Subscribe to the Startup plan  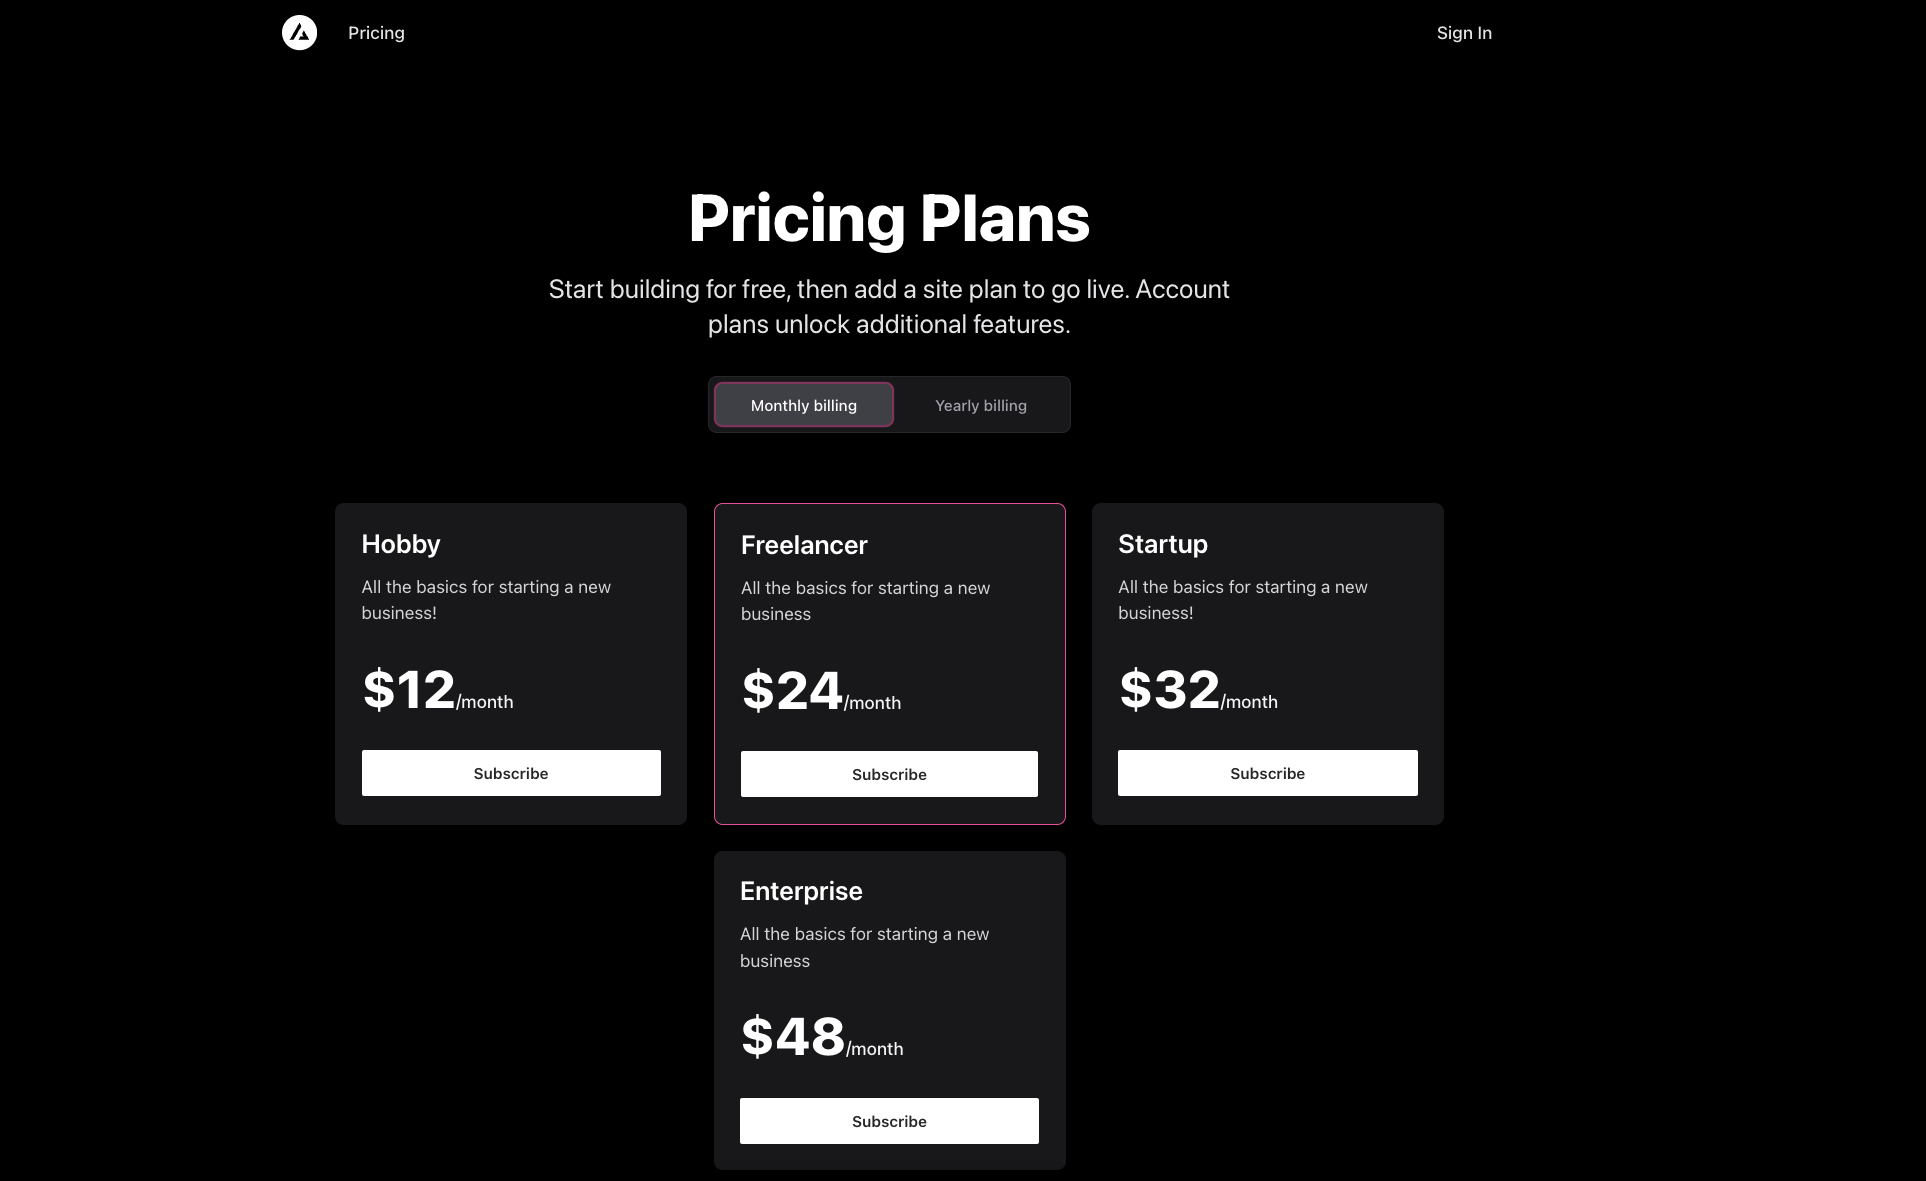tap(1268, 773)
